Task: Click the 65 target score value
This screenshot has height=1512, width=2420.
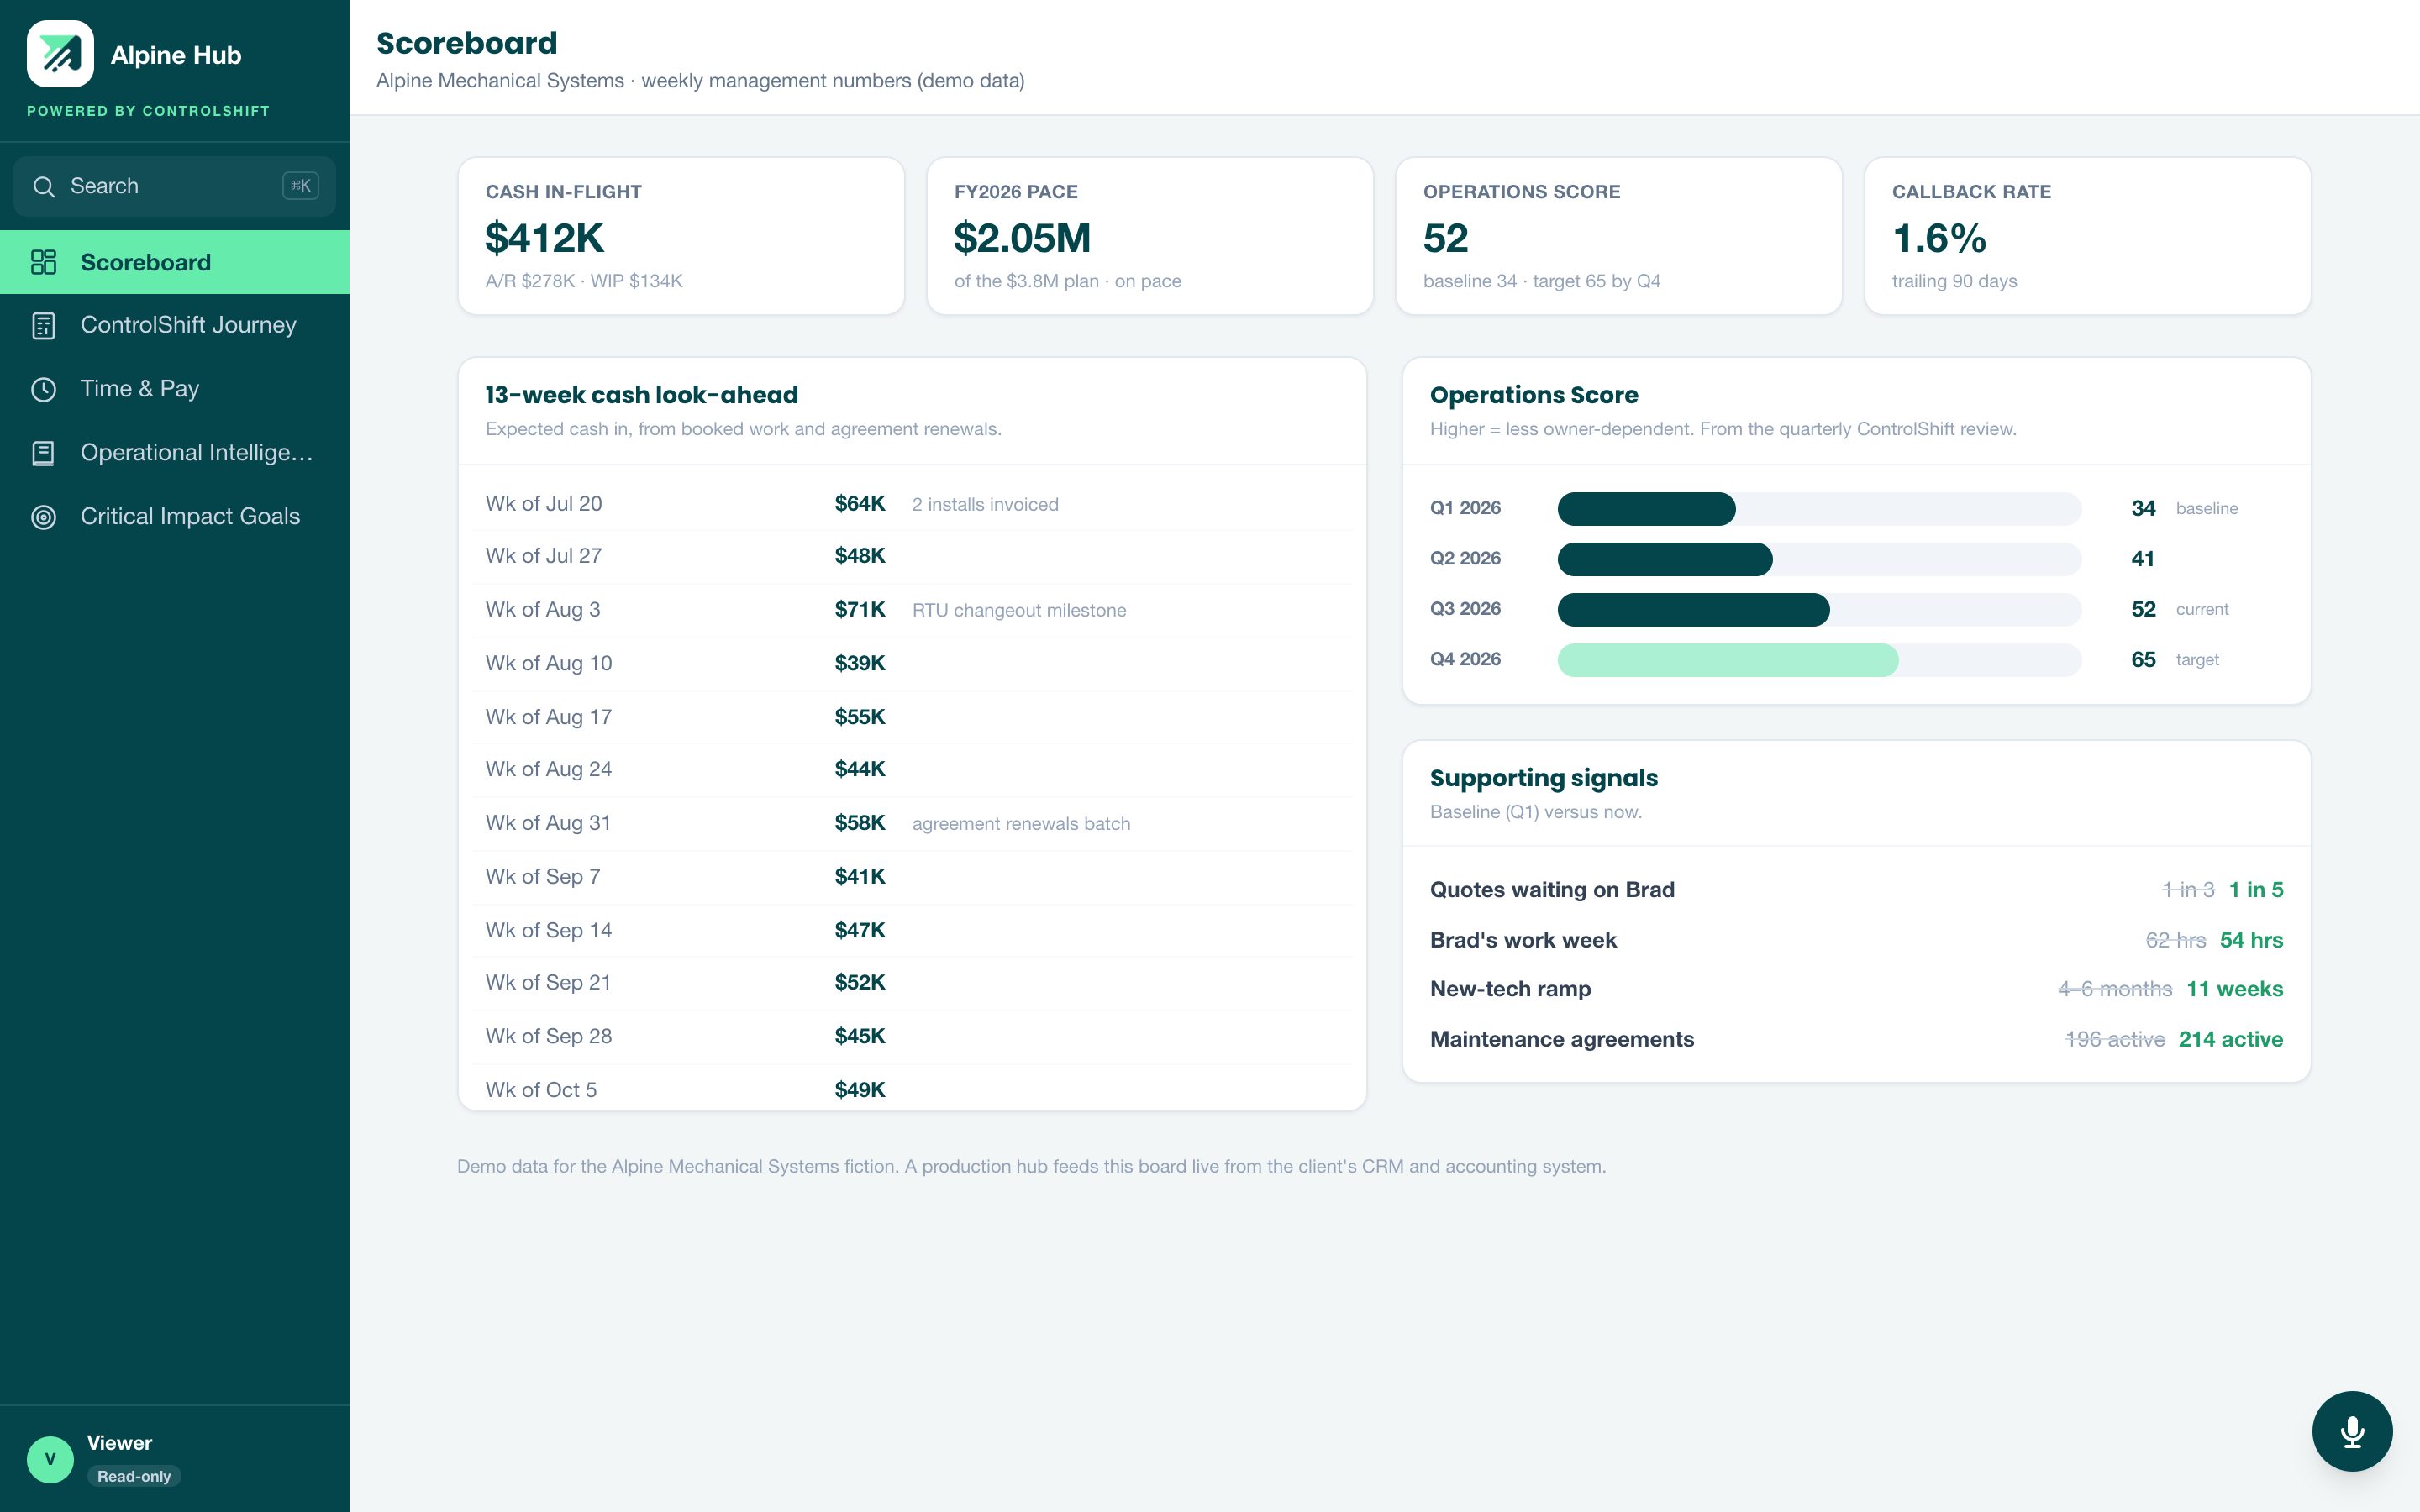Action: tap(2143, 660)
